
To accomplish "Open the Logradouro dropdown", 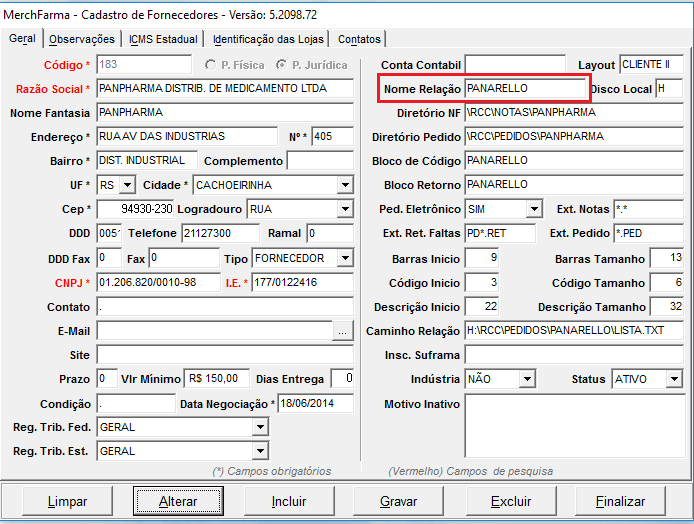I will pyautogui.click(x=344, y=210).
